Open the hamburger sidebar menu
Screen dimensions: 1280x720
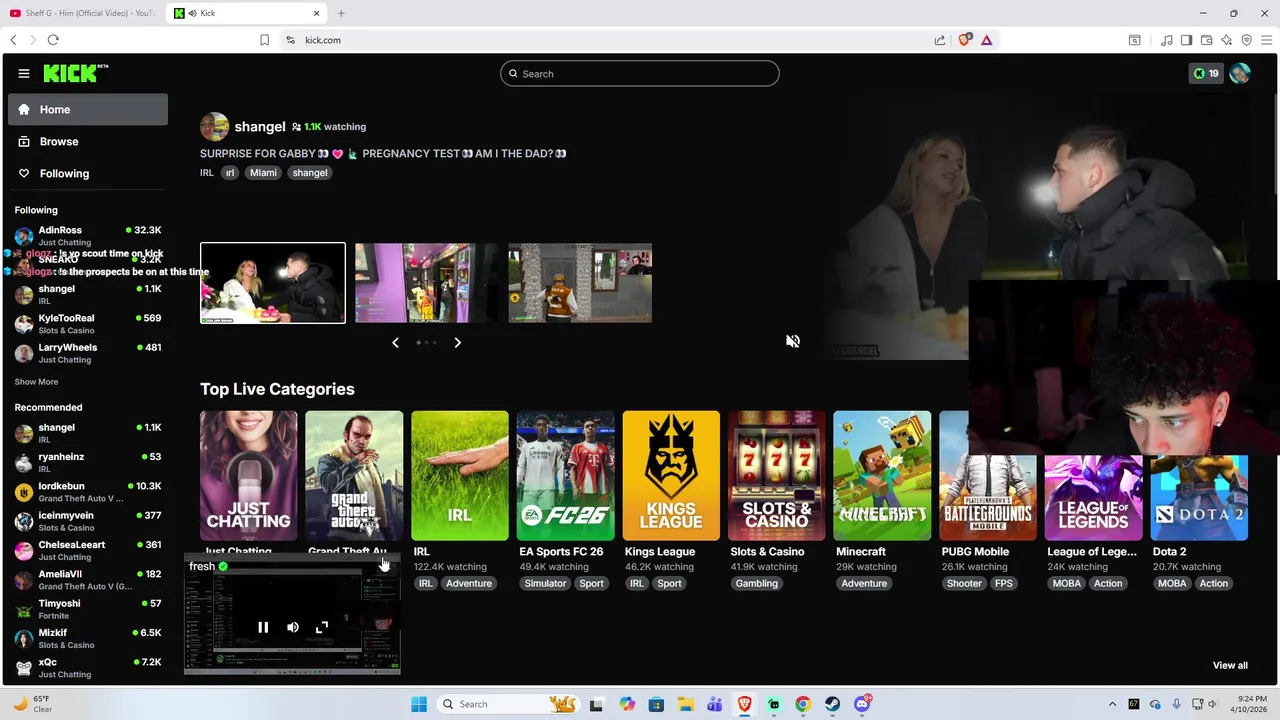tap(24, 73)
